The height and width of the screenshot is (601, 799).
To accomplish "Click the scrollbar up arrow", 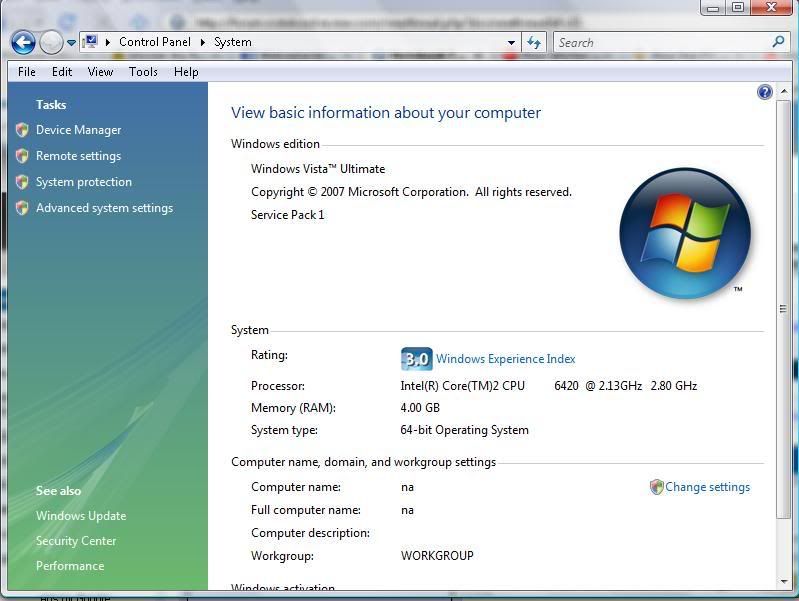I will tap(784, 91).
